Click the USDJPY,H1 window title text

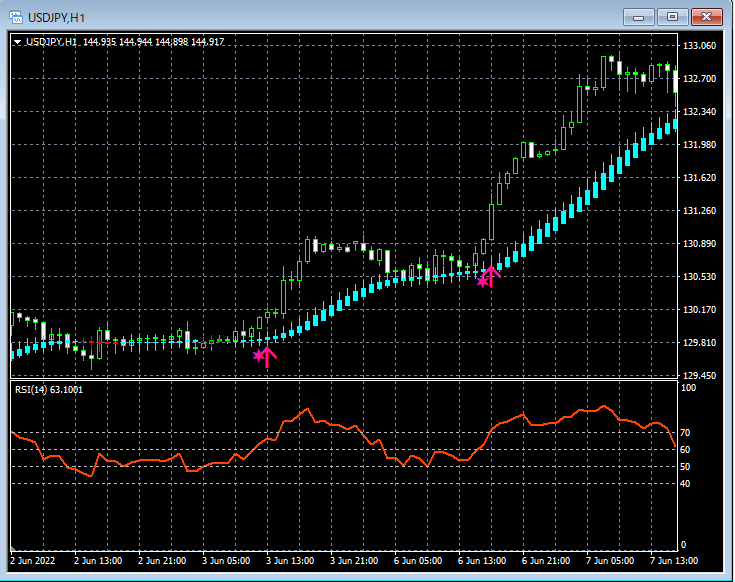point(56,18)
